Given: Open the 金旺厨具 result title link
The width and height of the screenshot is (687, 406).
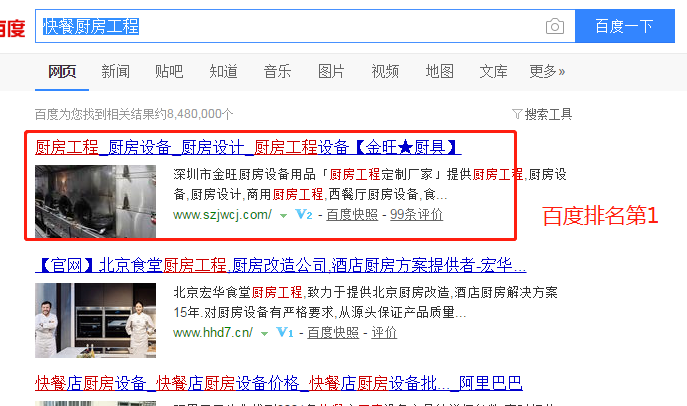Looking at the screenshot, I should coord(247,147).
